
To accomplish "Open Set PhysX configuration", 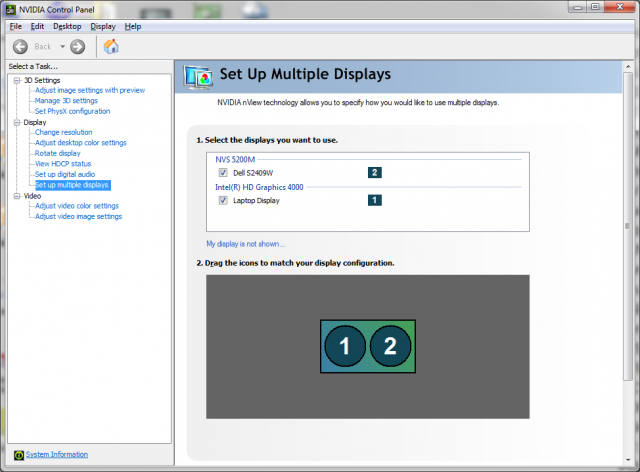I will pyautogui.click(x=72, y=111).
